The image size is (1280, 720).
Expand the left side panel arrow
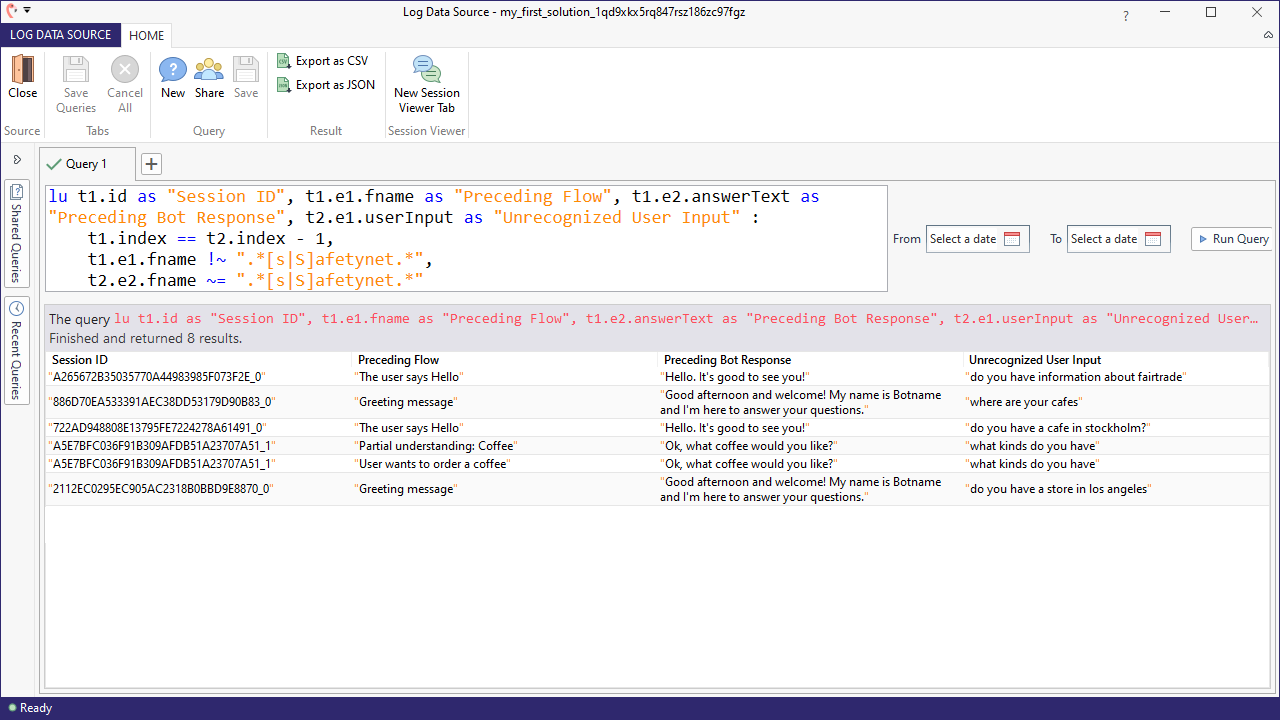pyautogui.click(x=17, y=160)
